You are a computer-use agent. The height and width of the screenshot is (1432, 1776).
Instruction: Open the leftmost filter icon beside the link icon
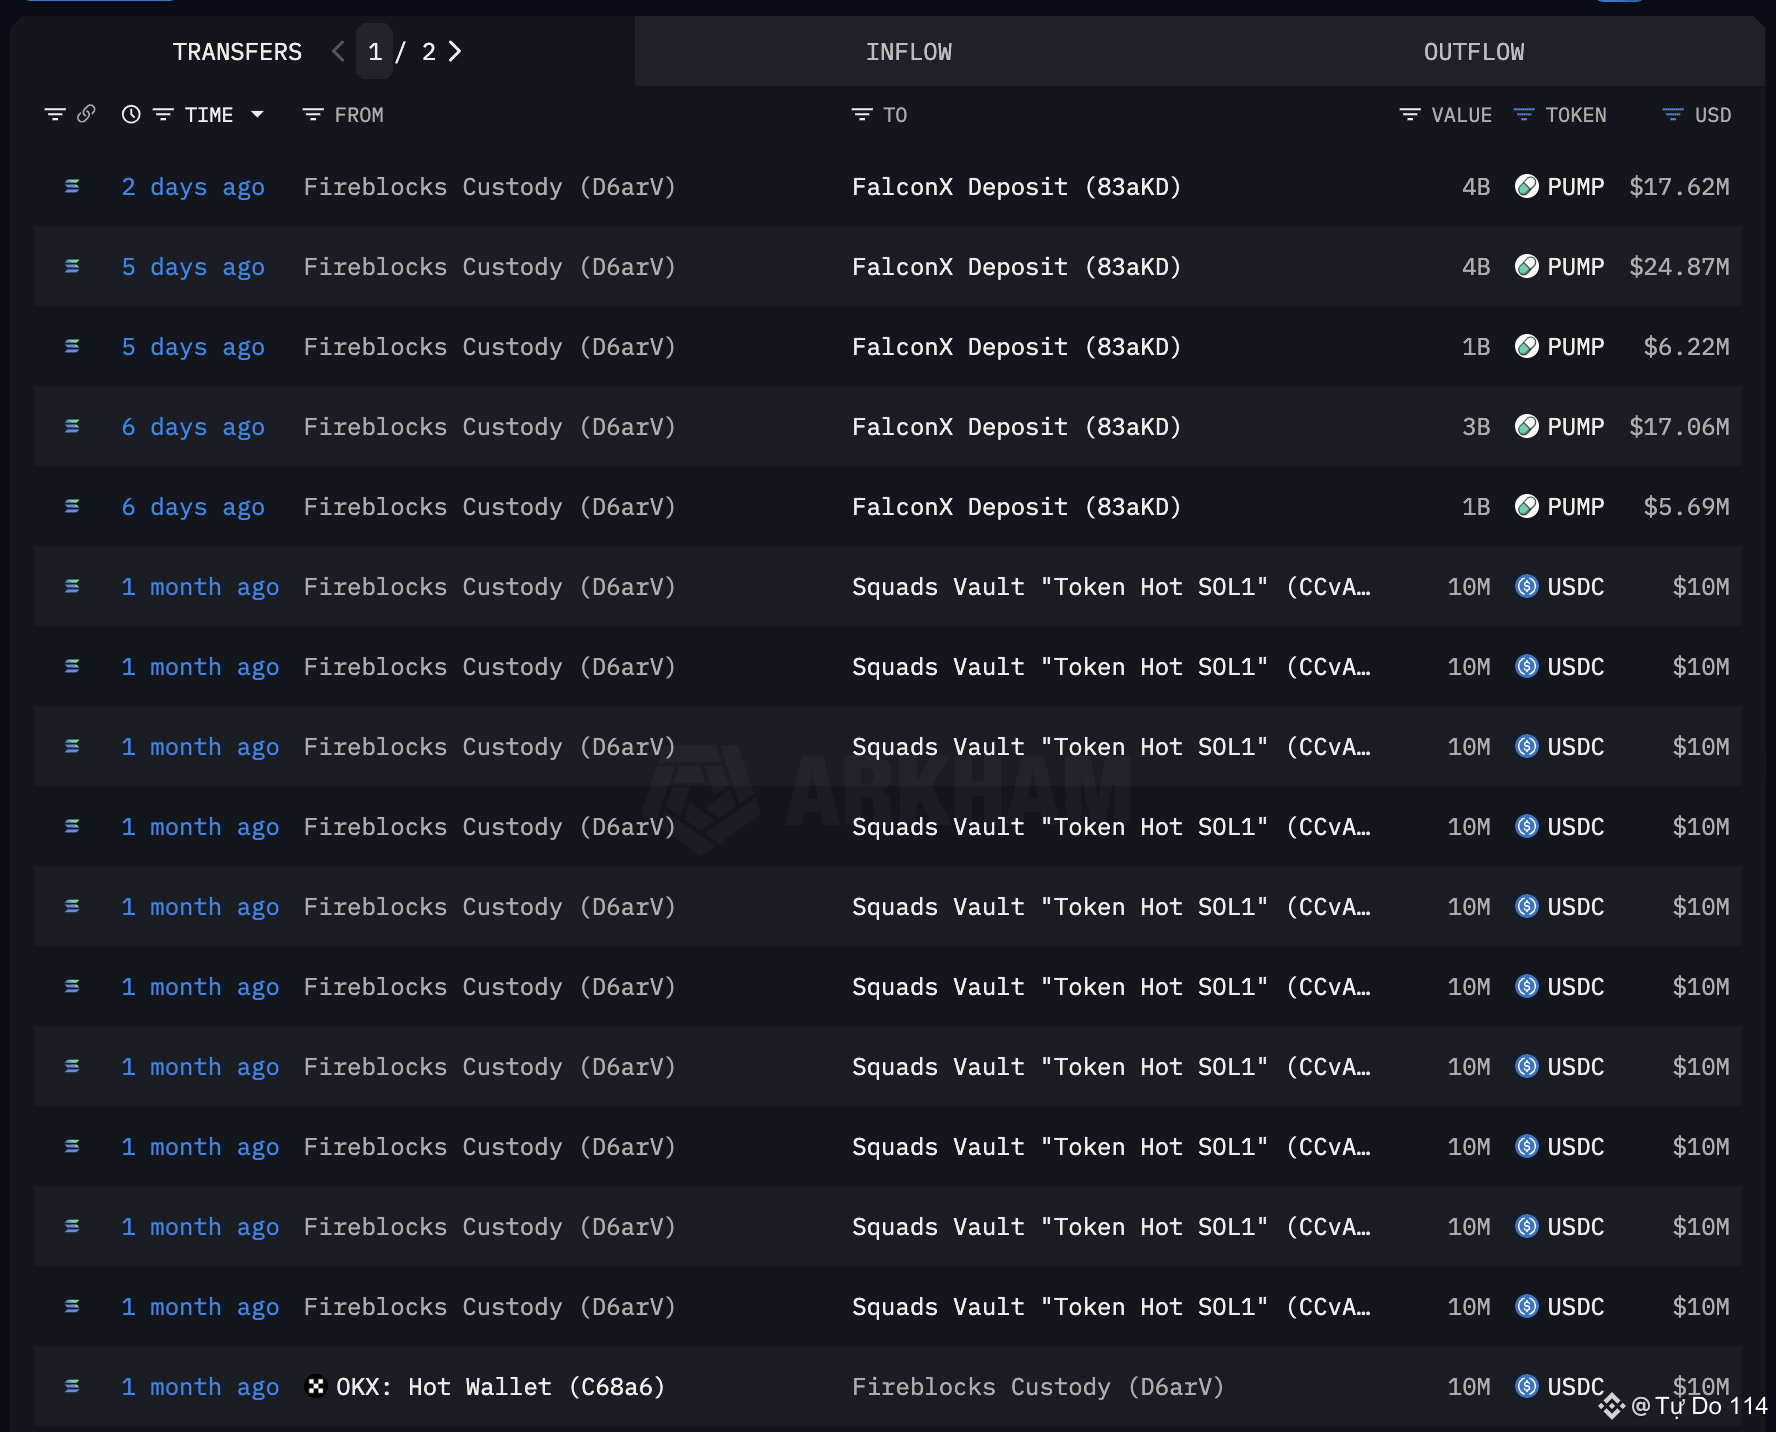coord(55,114)
